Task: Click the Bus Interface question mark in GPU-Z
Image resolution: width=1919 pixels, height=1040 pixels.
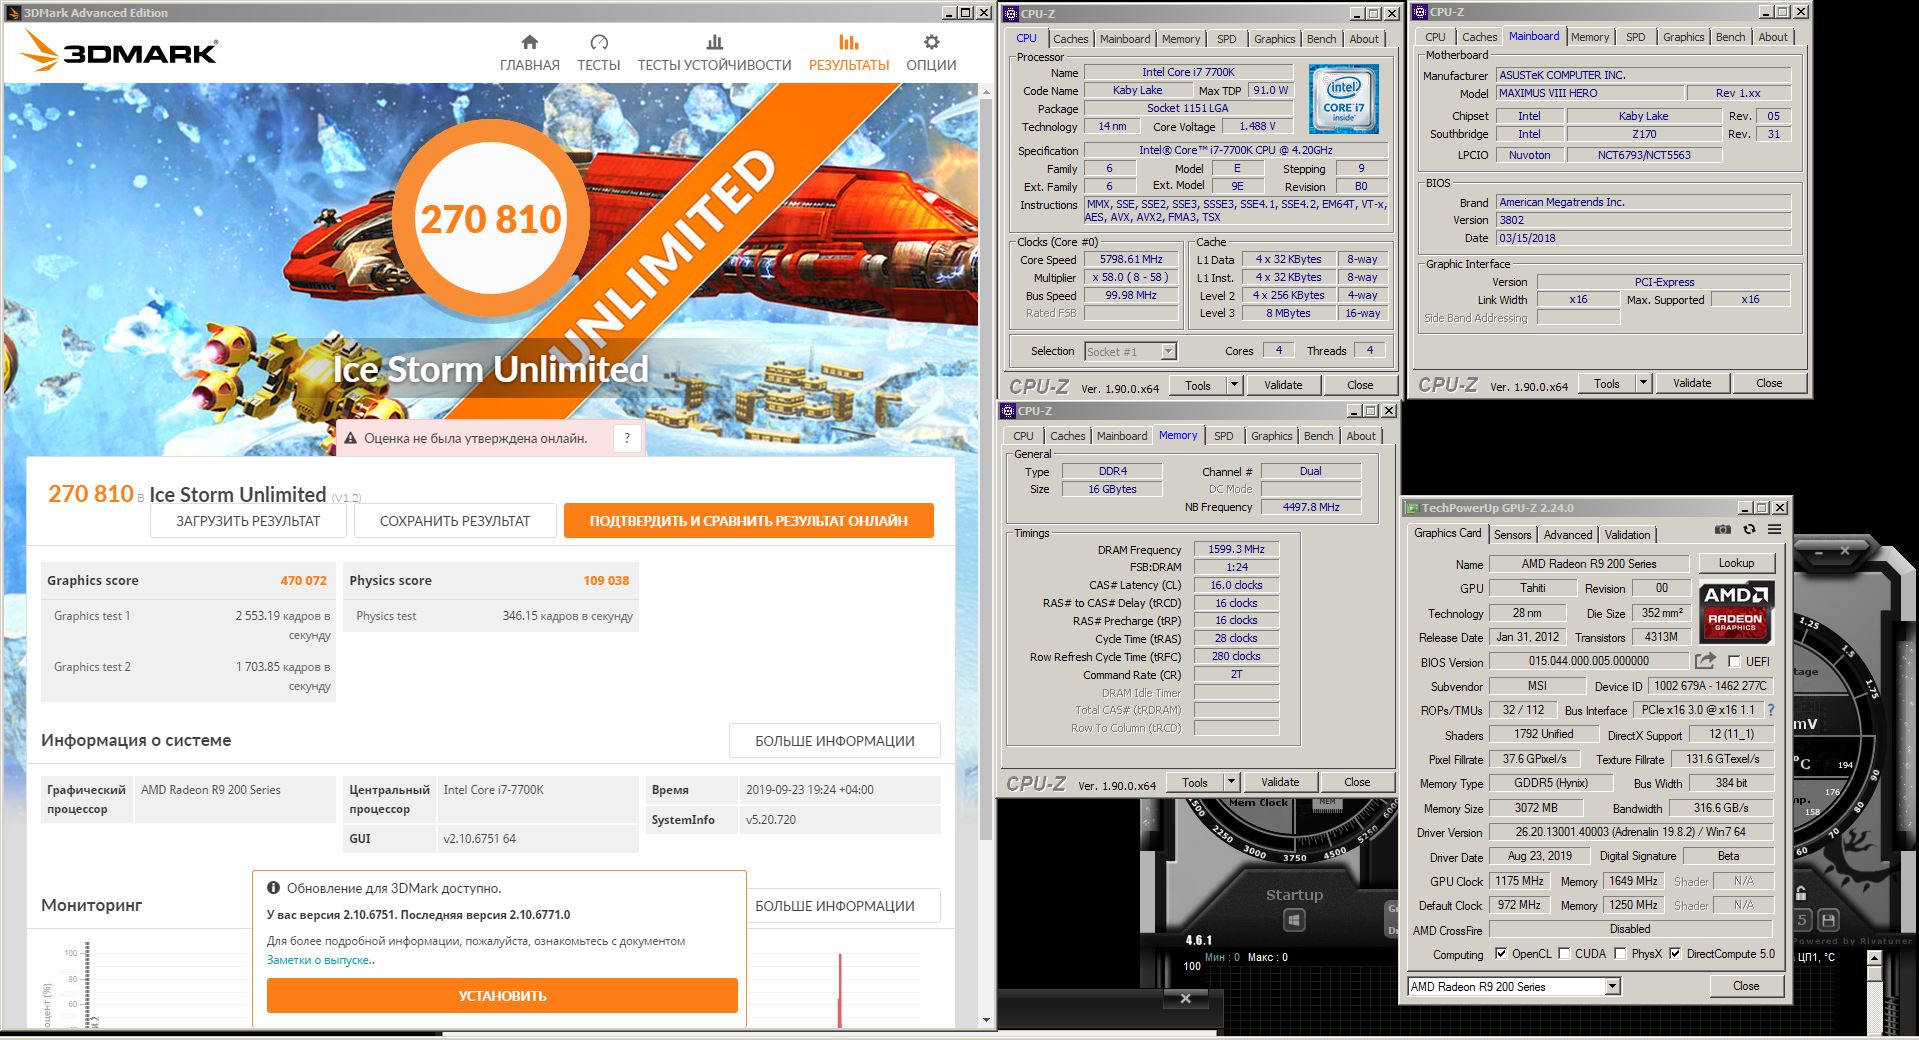Action: point(1770,710)
